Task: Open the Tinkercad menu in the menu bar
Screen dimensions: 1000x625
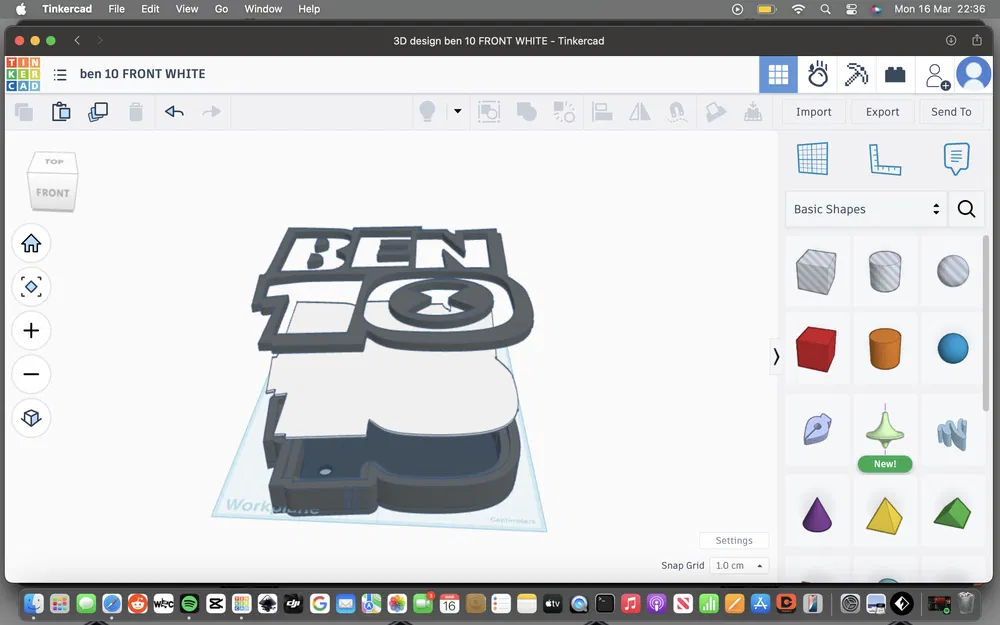Action: [67, 9]
